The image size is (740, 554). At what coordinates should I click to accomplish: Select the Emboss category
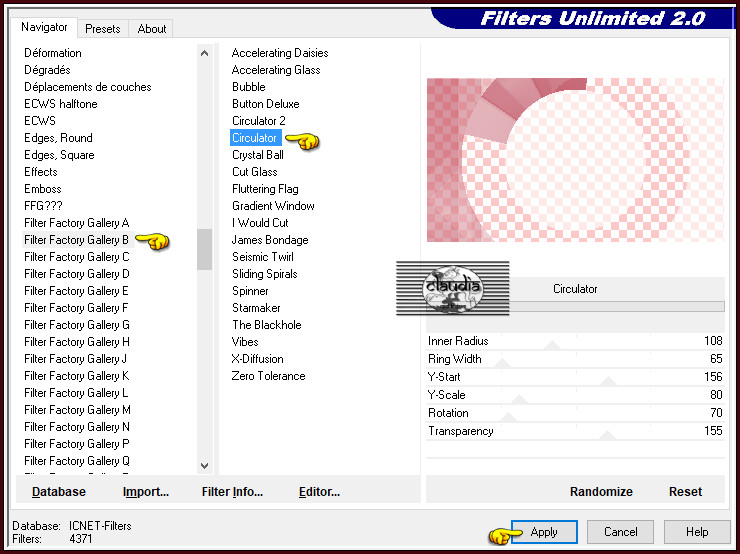(x=43, y=189)
